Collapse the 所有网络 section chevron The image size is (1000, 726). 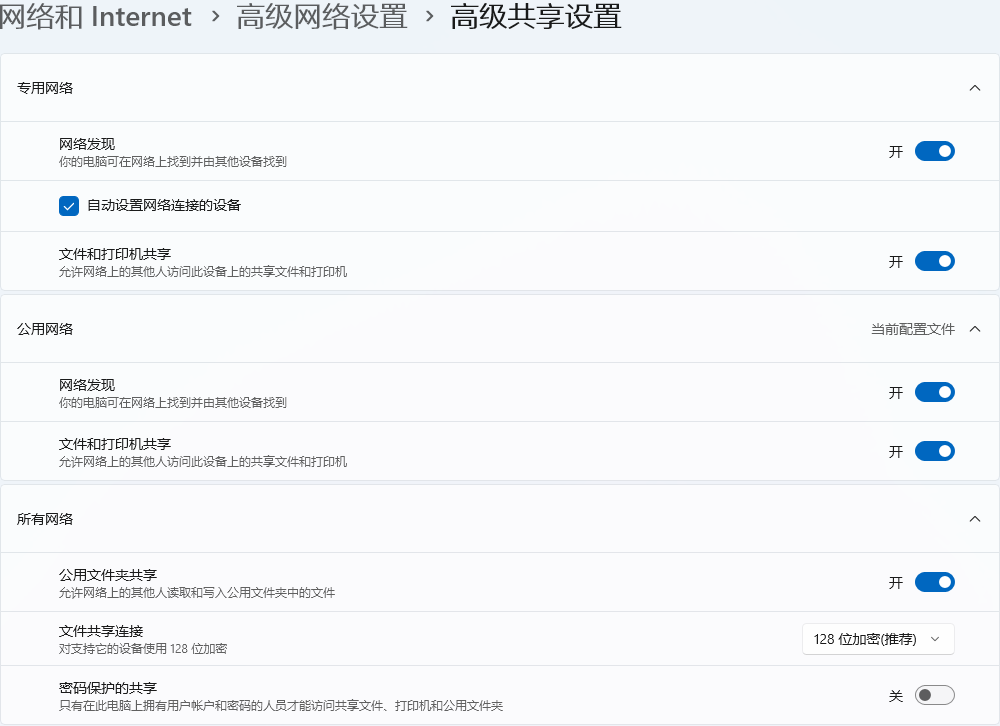pyautogui.click(x=975, y=519)
